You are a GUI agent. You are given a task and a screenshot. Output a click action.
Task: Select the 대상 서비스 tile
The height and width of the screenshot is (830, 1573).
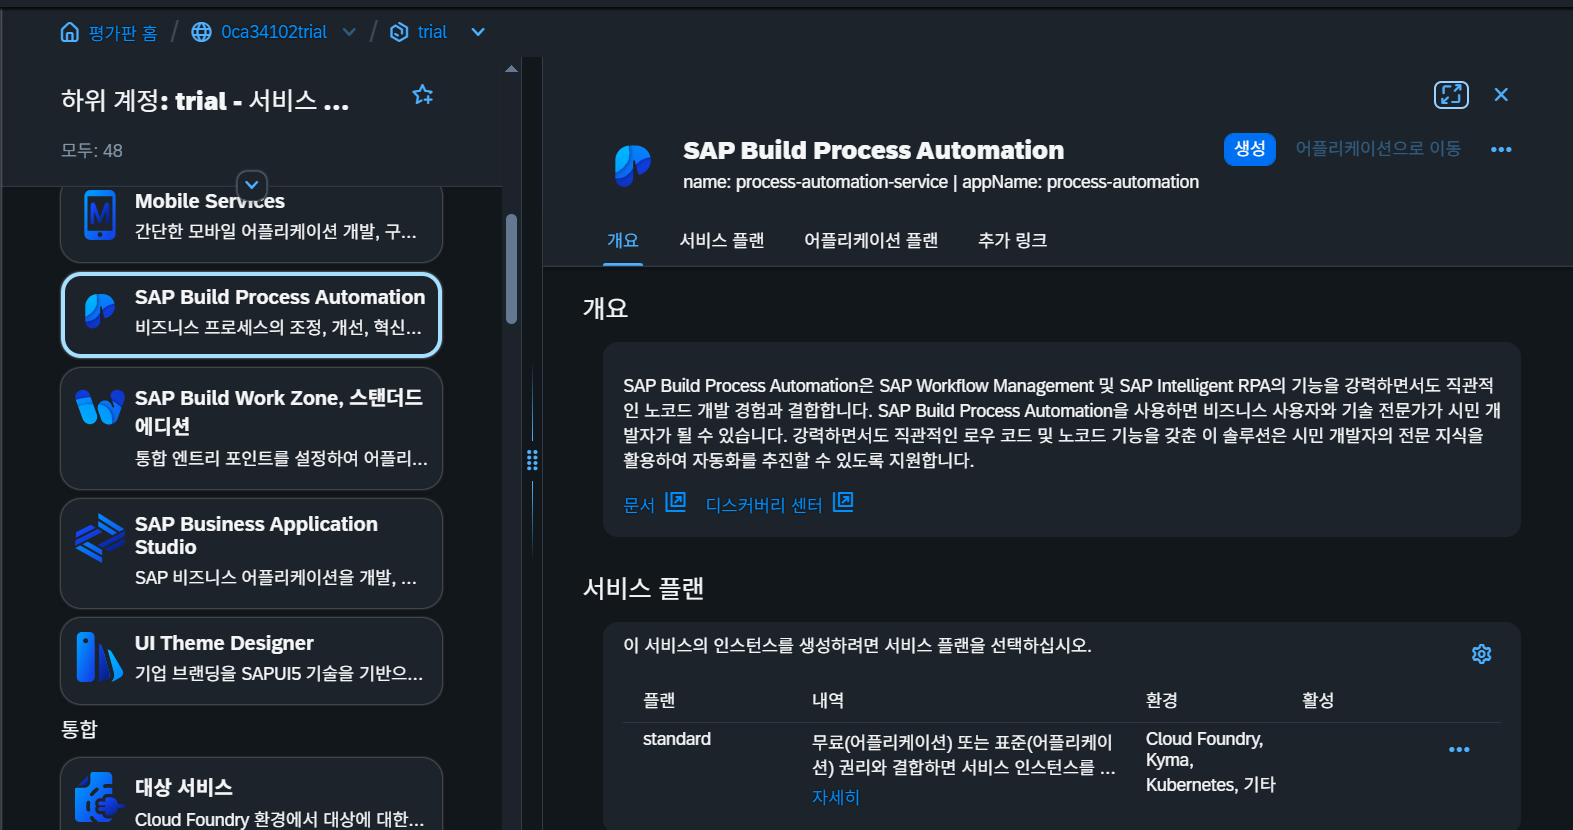coord(251,794)
